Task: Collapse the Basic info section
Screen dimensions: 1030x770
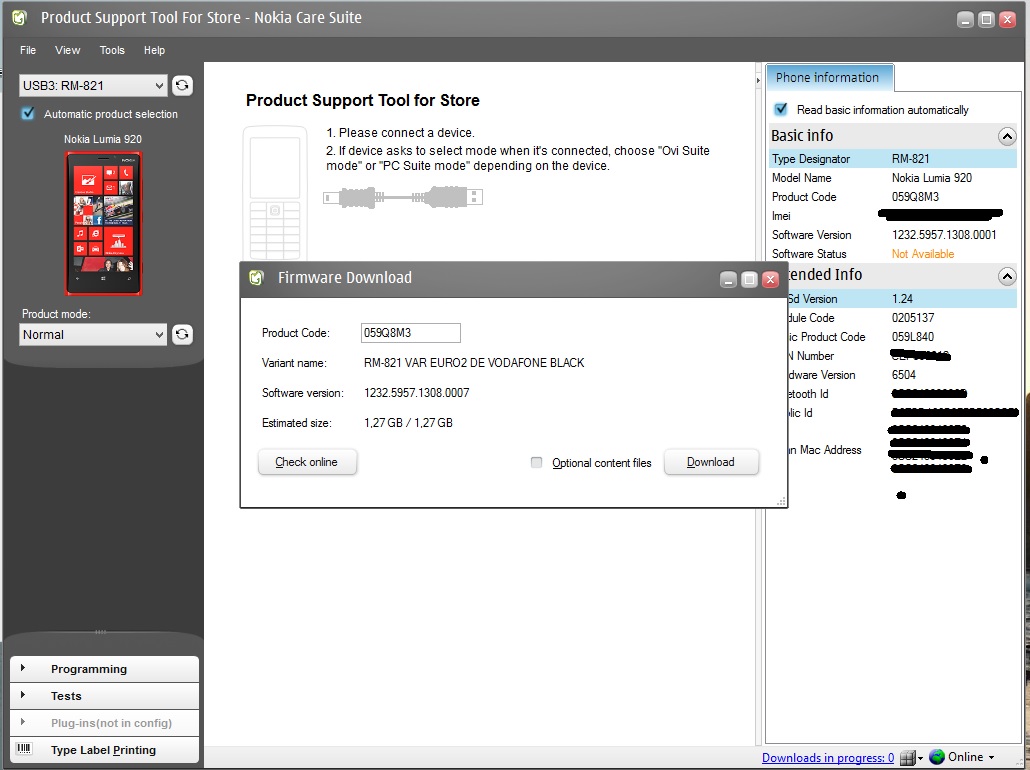Action: click(1007, 136)
